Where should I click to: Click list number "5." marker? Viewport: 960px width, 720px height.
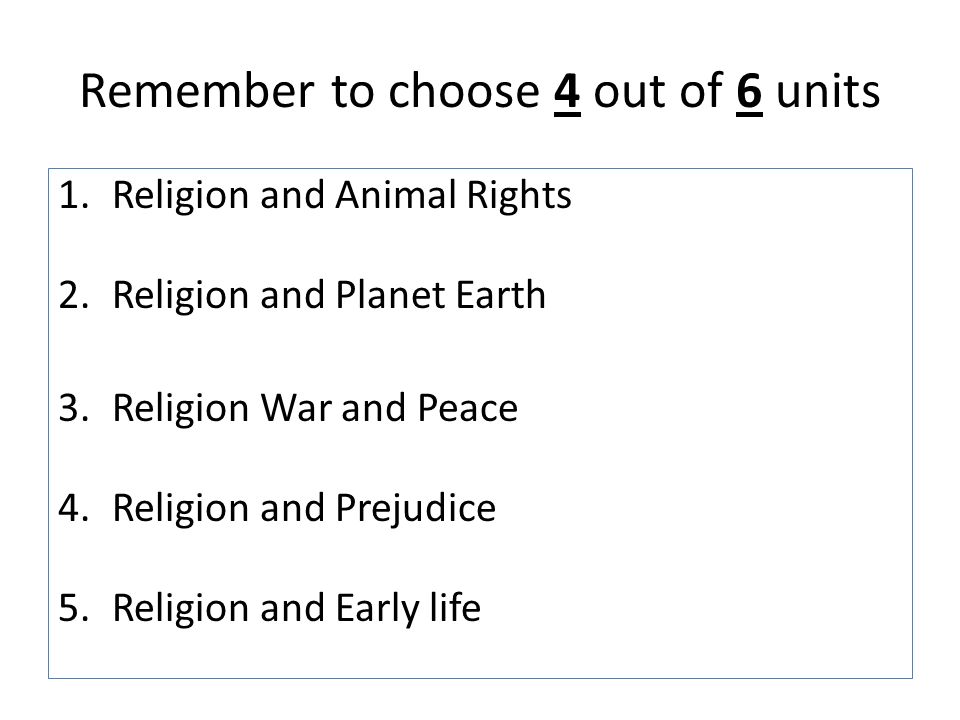pos(74,608)
